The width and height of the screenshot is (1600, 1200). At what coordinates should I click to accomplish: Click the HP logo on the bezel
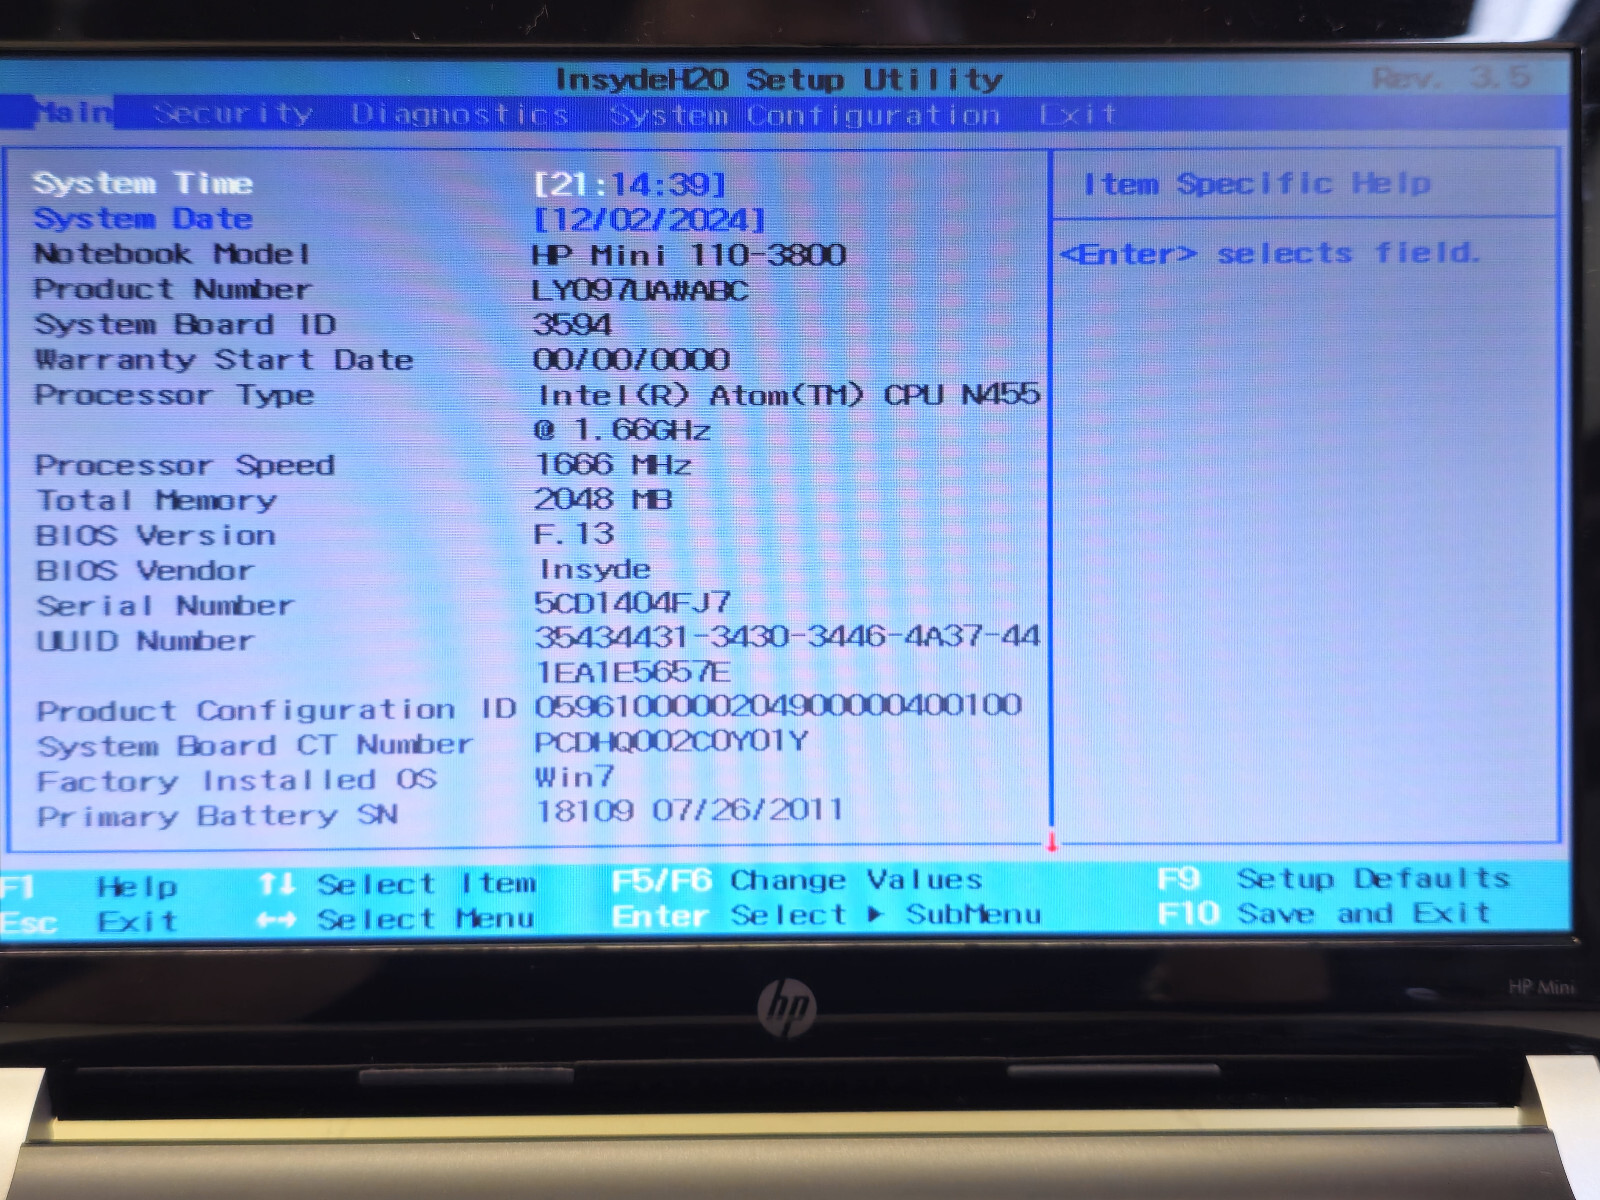pos(787,1009)
